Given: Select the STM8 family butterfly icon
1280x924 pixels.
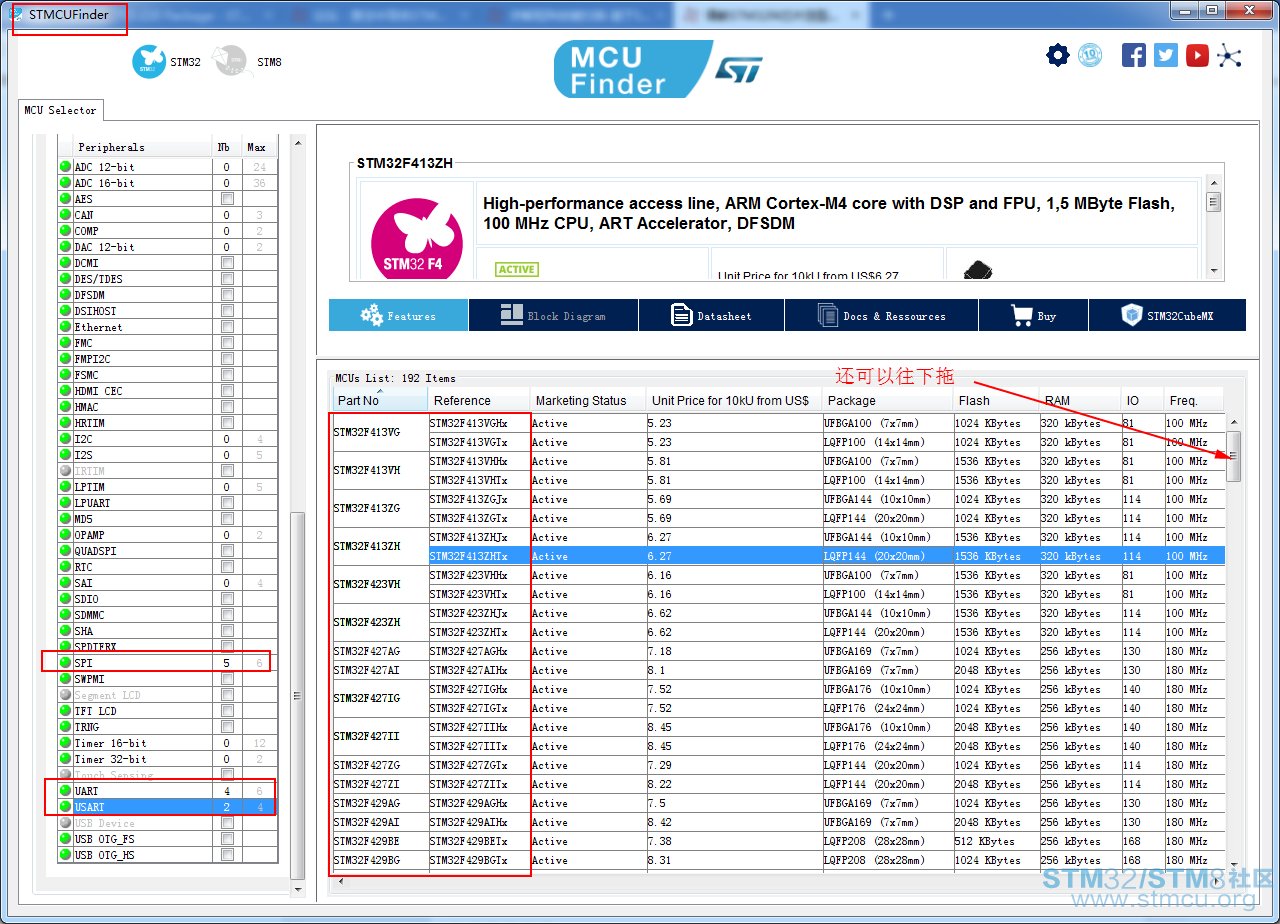Looking at the screenshot, I should click(231, 61).
